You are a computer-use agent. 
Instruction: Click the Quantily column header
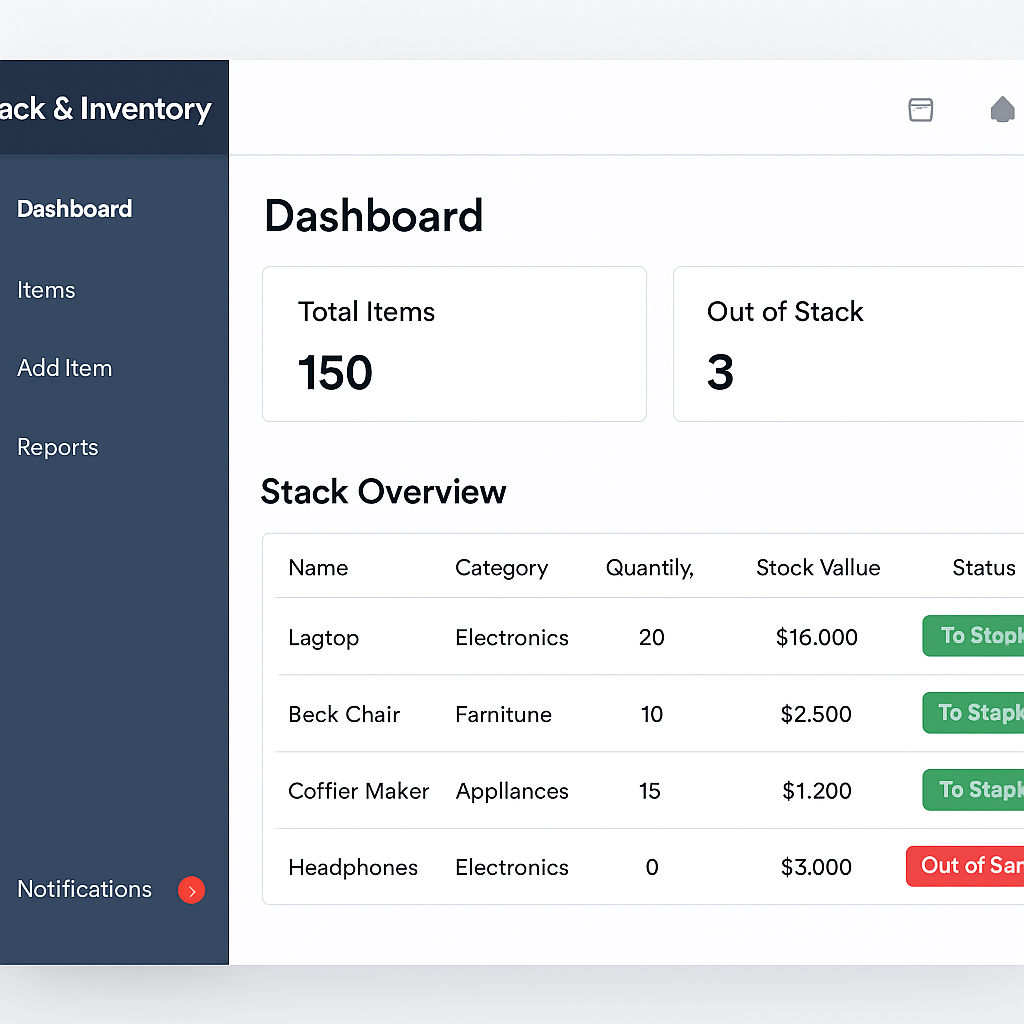pyautogui.click(x=650, y=567)
